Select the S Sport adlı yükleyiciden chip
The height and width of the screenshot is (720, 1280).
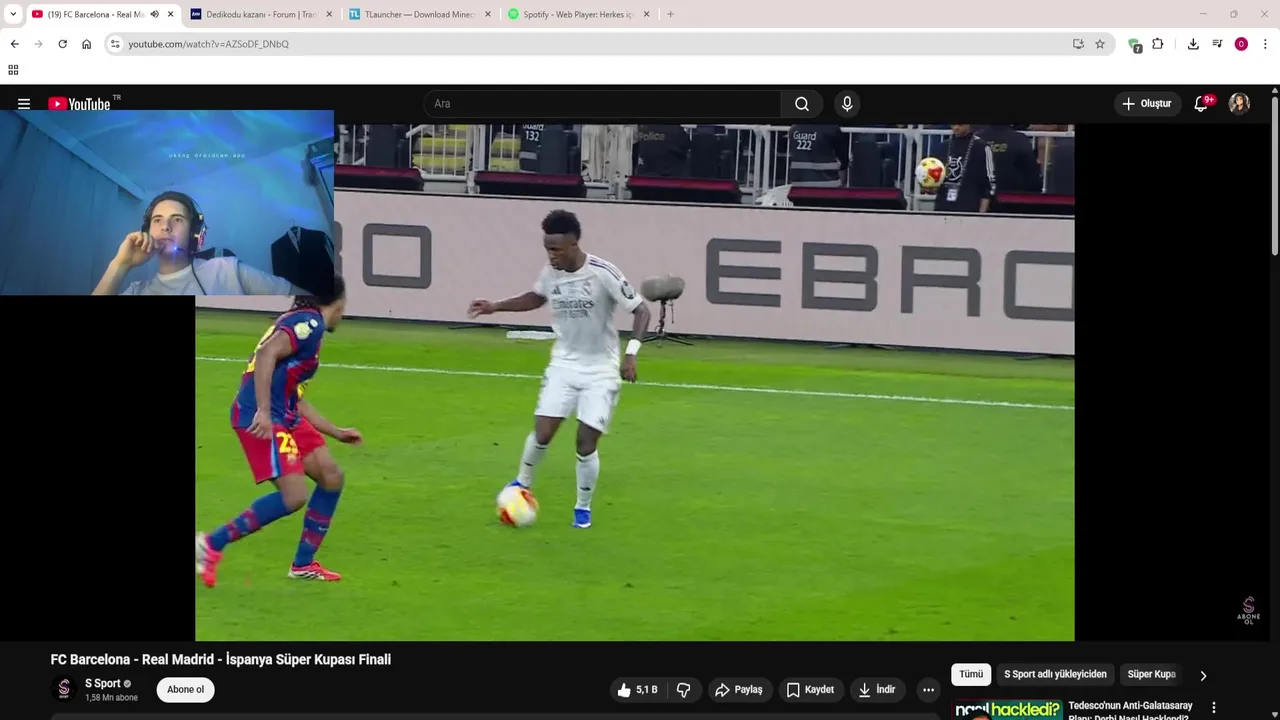[1055, 675]
